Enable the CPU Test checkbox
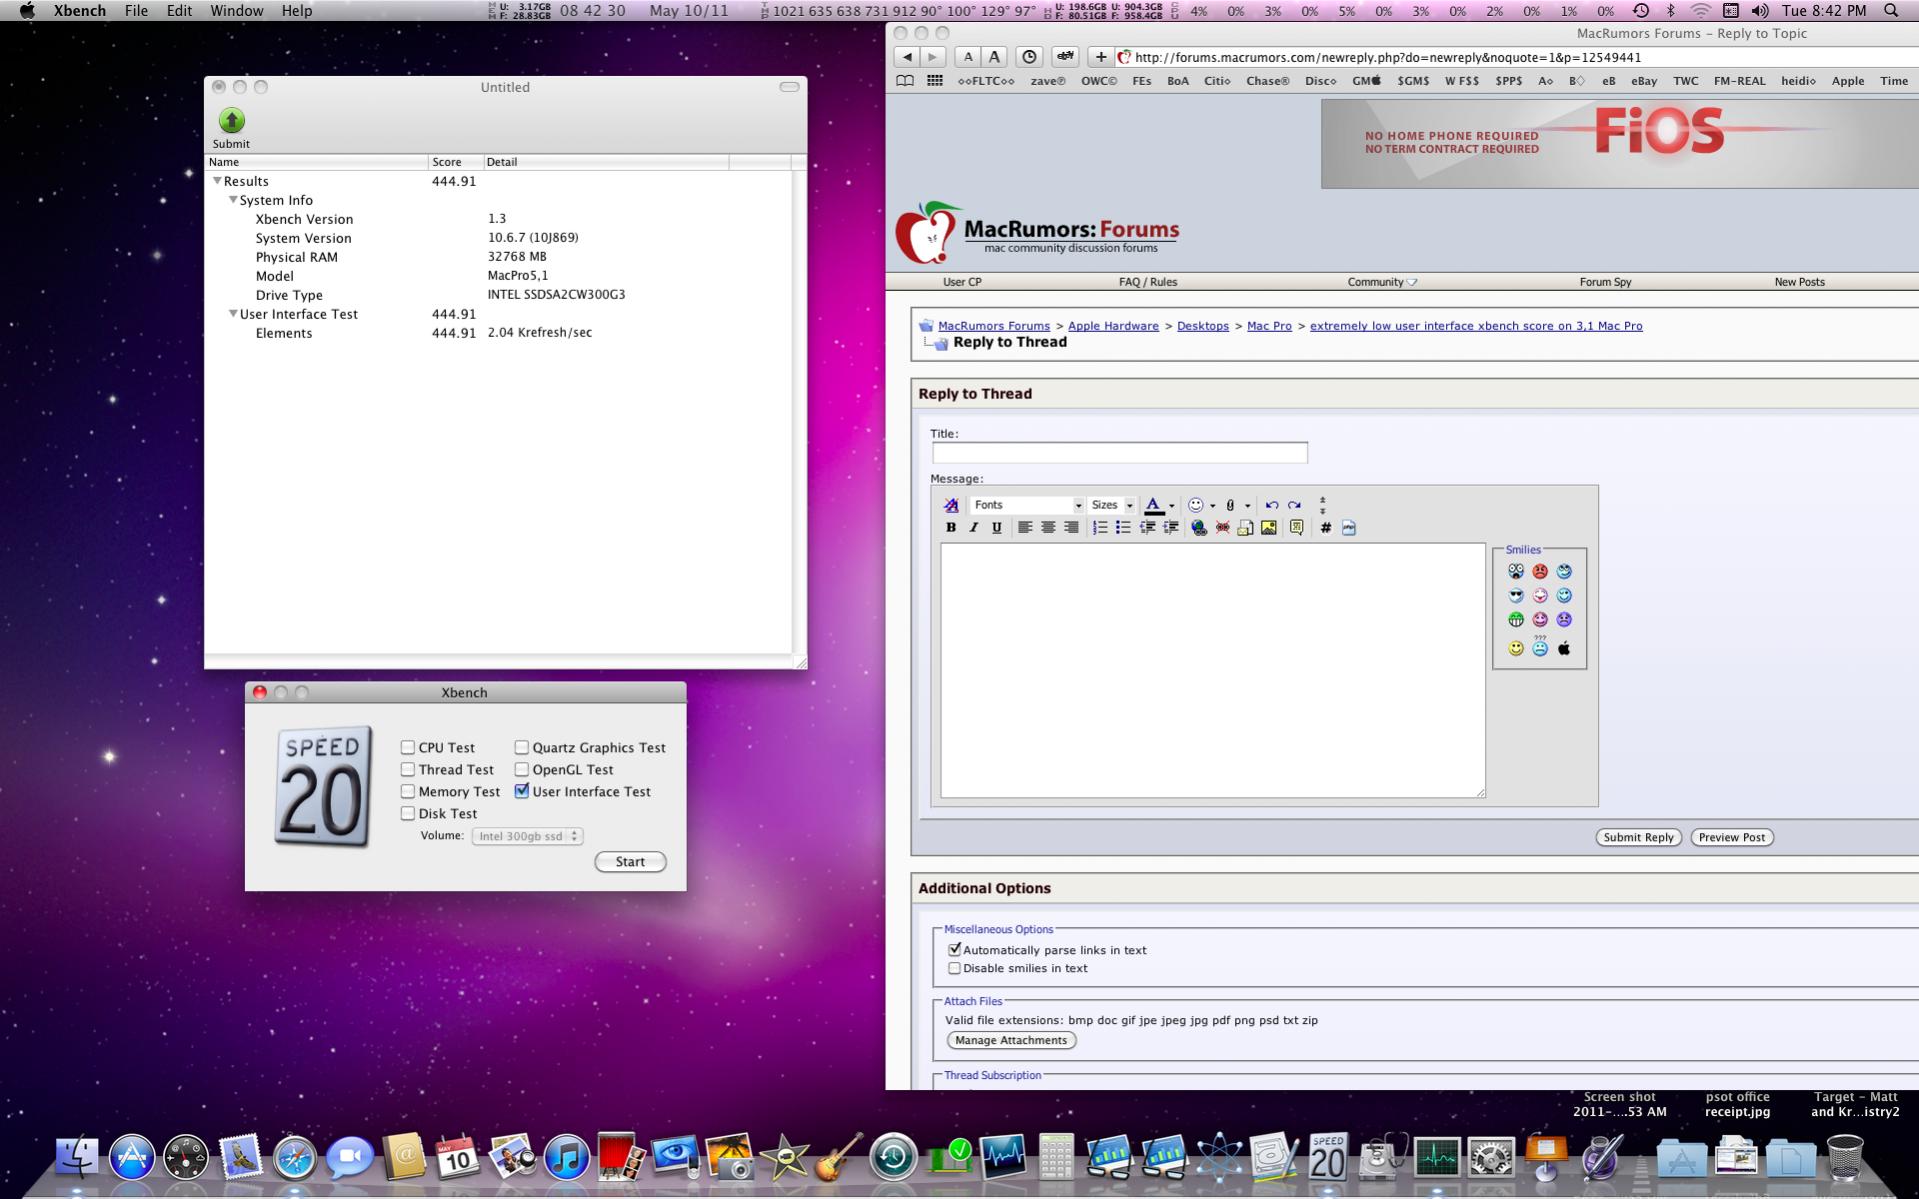Screen dimensions: 1919x1199 coord(408,747)
